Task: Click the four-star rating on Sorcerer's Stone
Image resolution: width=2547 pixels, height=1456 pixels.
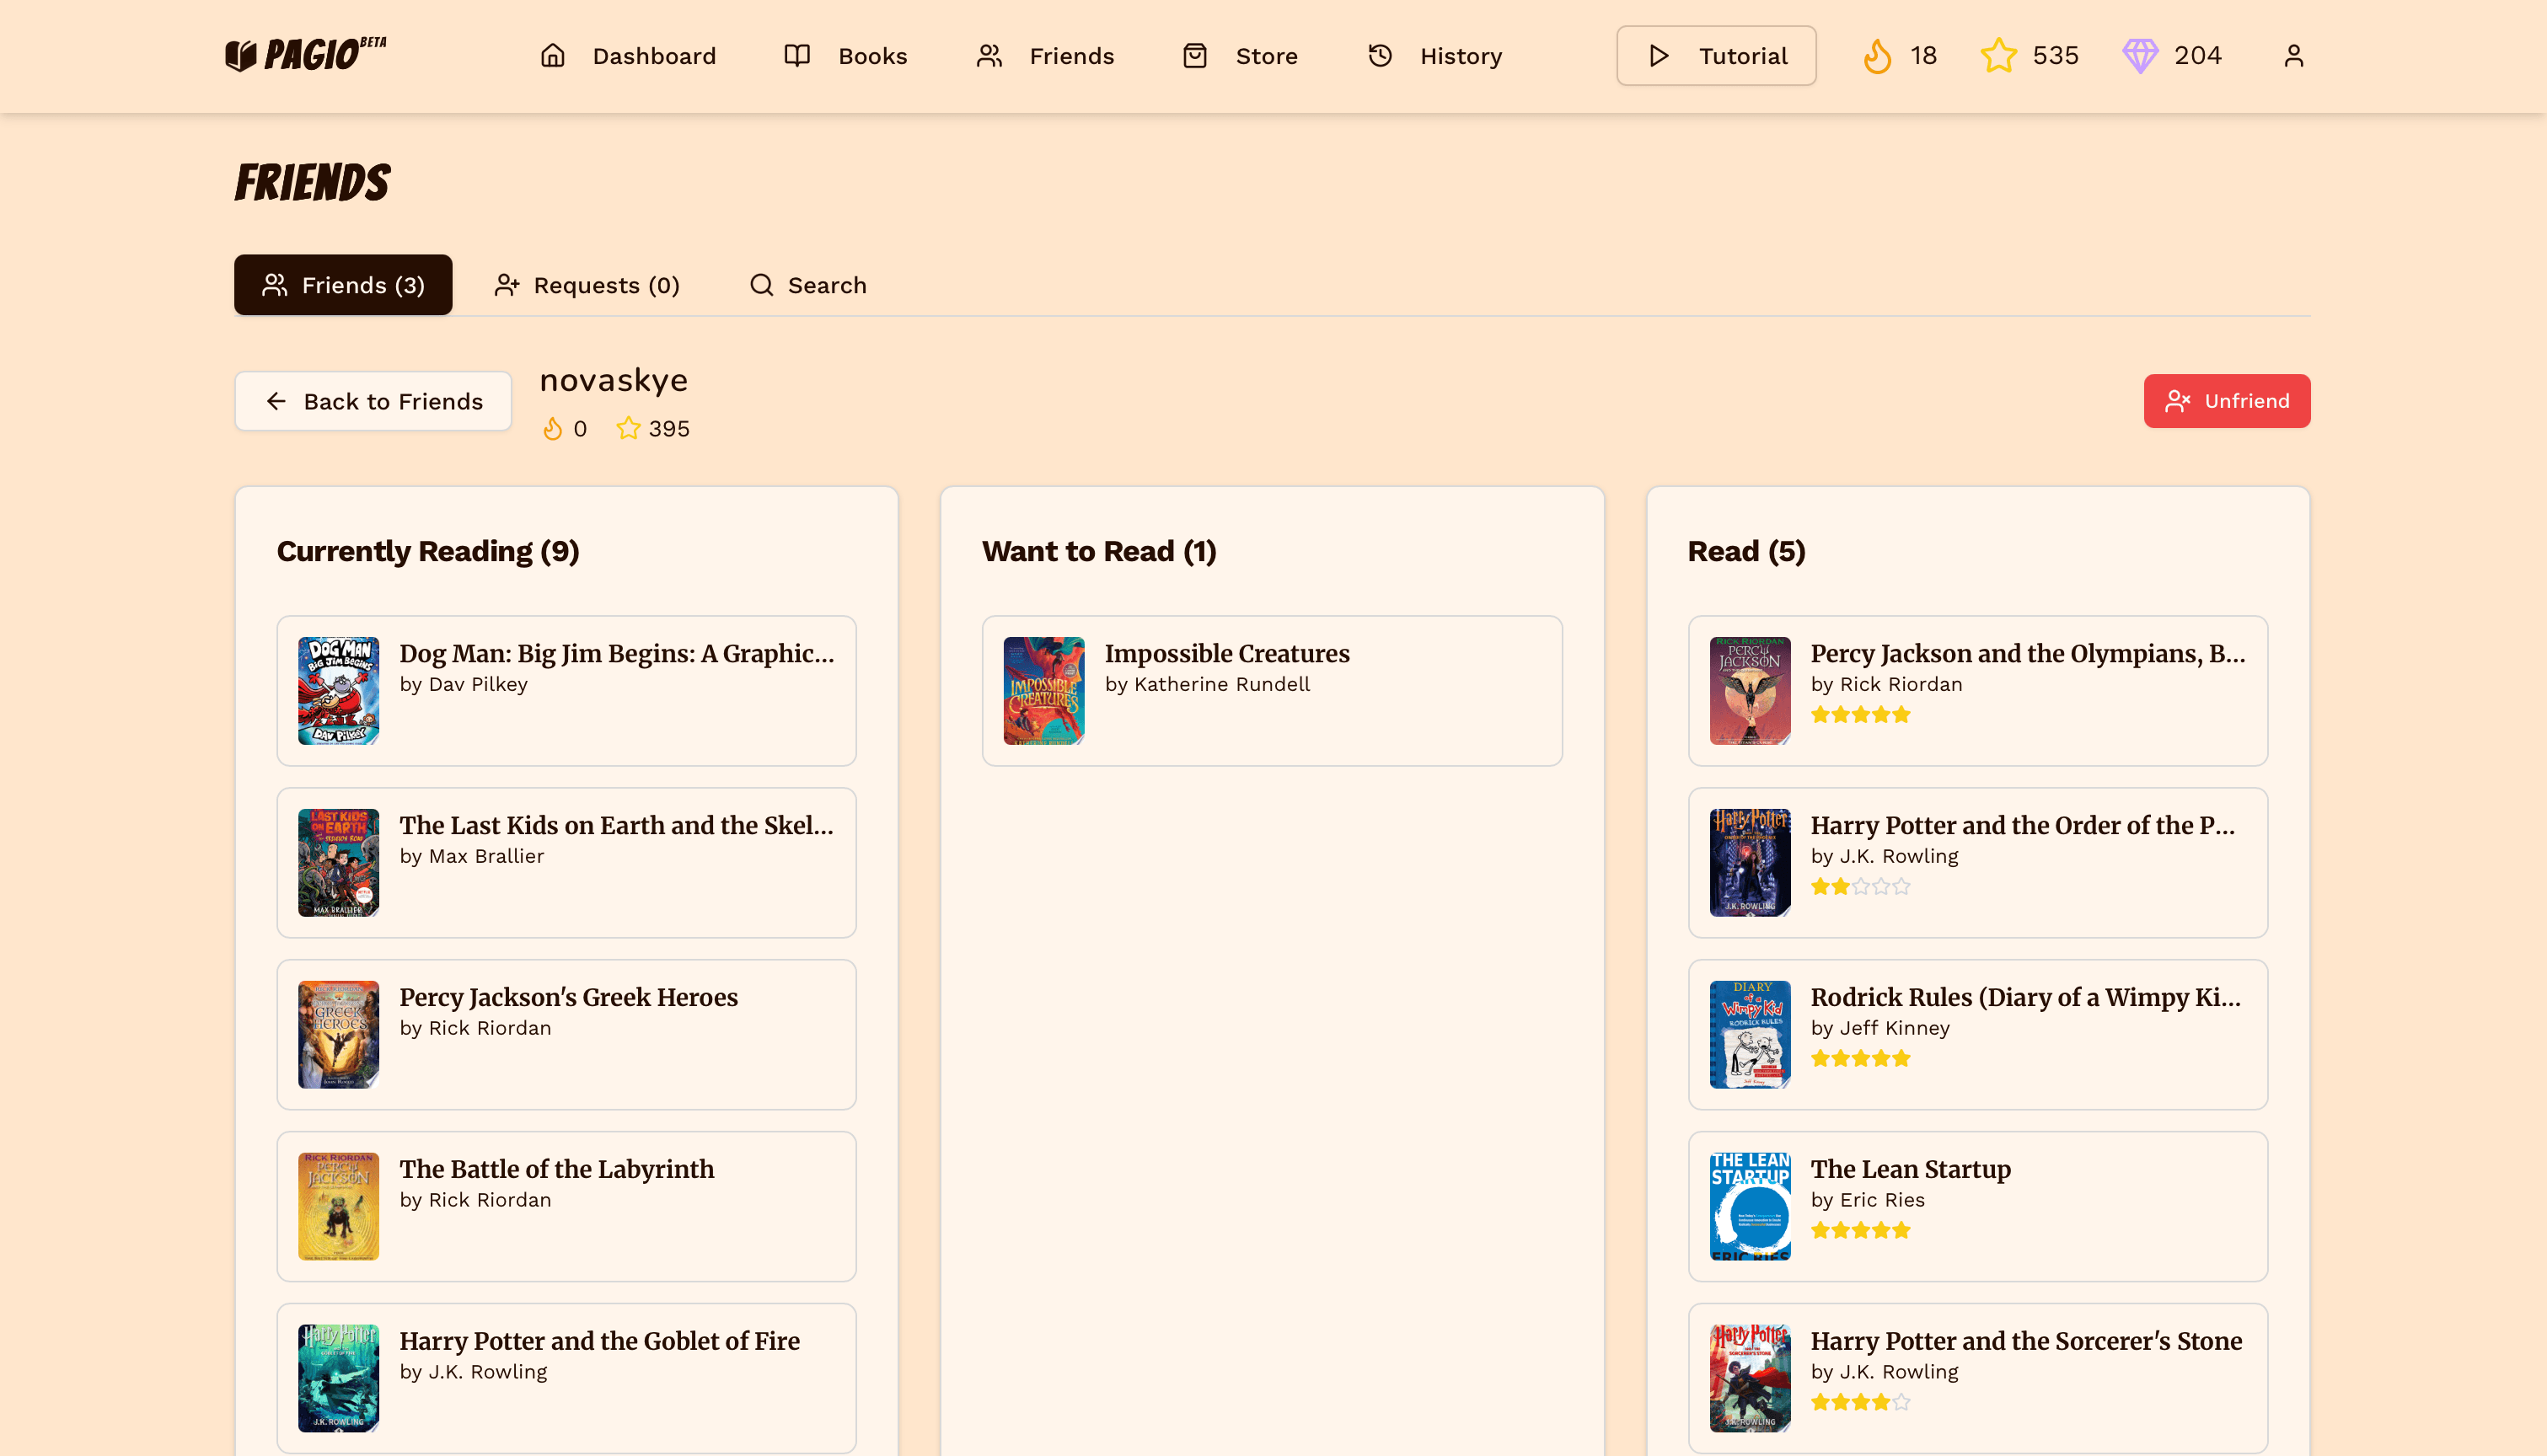Action: click(x=1861, y=1403)
